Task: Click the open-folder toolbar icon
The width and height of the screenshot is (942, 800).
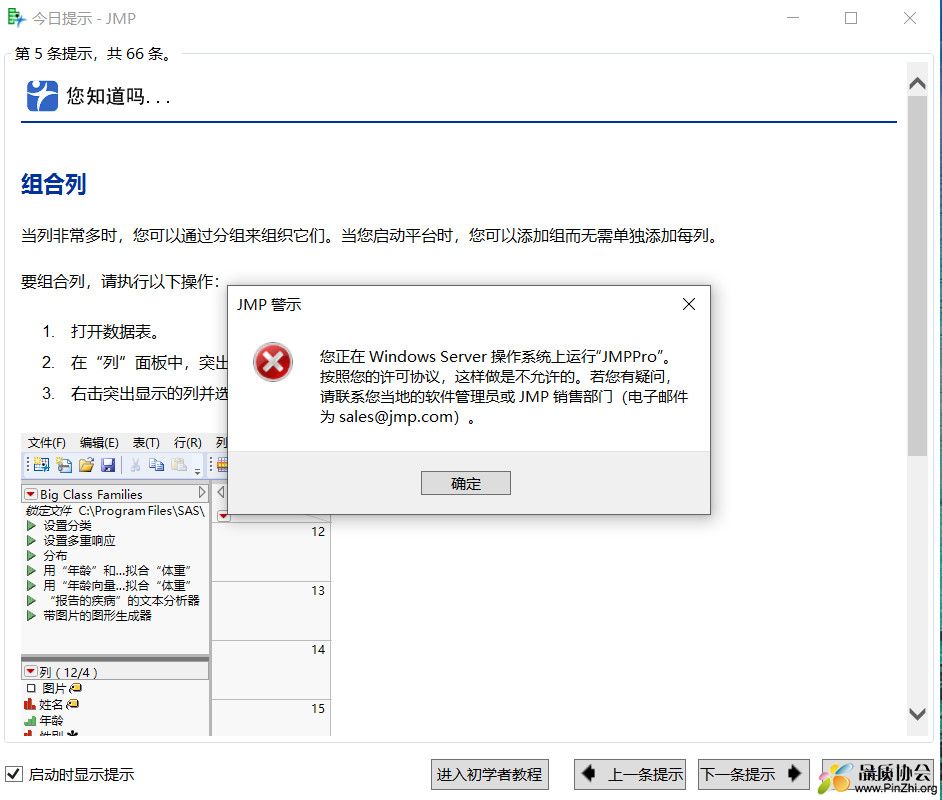Action: (87, 464)
